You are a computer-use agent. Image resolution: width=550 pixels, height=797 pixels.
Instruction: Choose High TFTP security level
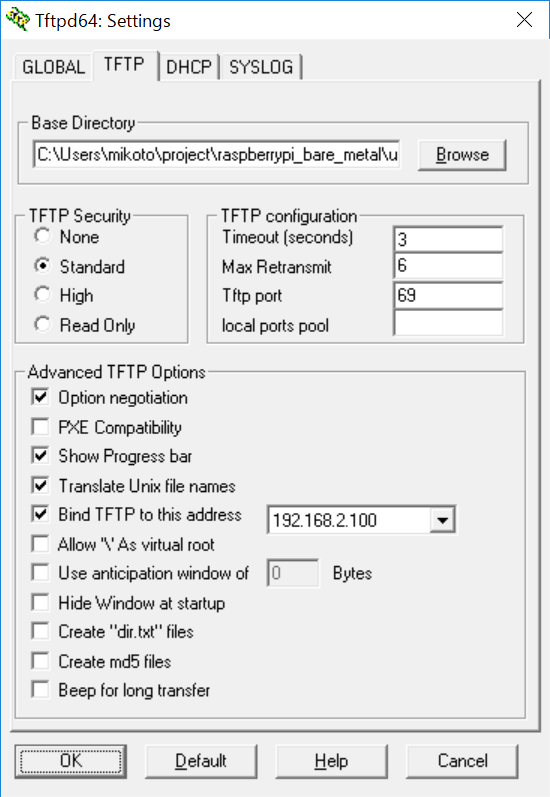[42, 294]
